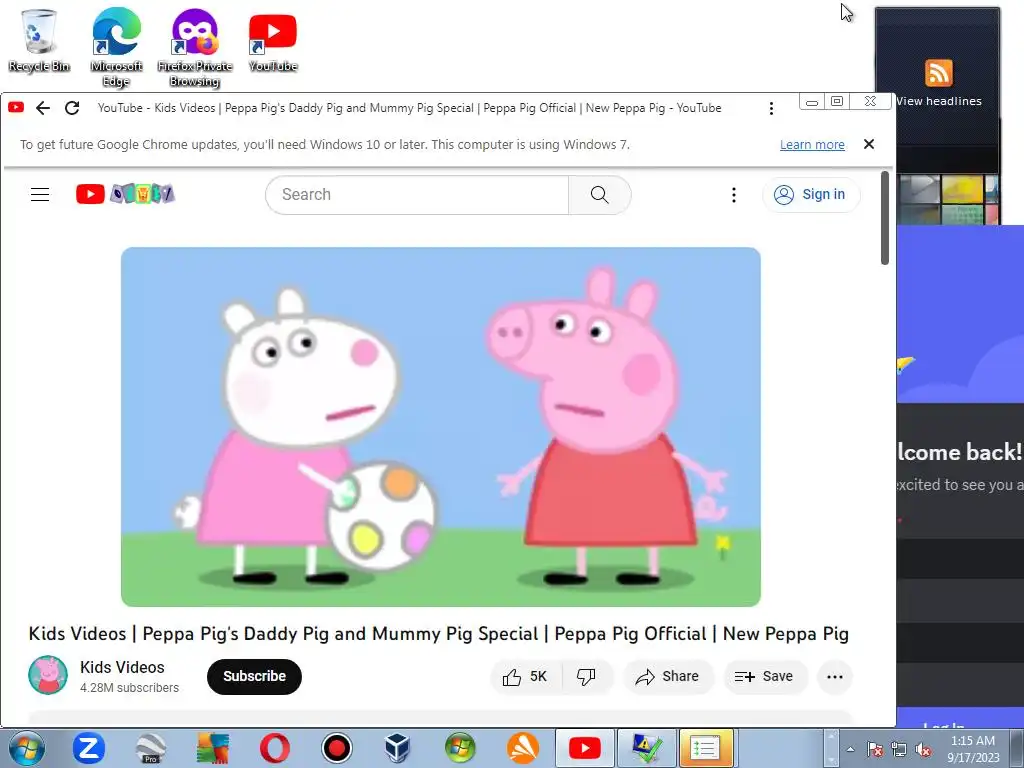Open the red record-button app in taskbar
The width and height of the screenshot is (1024, 768).
point(336,748)
